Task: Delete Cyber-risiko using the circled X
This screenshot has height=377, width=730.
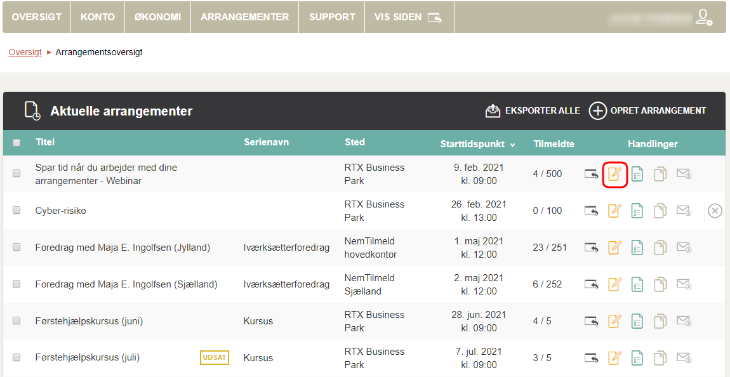Action: point(715,211)
